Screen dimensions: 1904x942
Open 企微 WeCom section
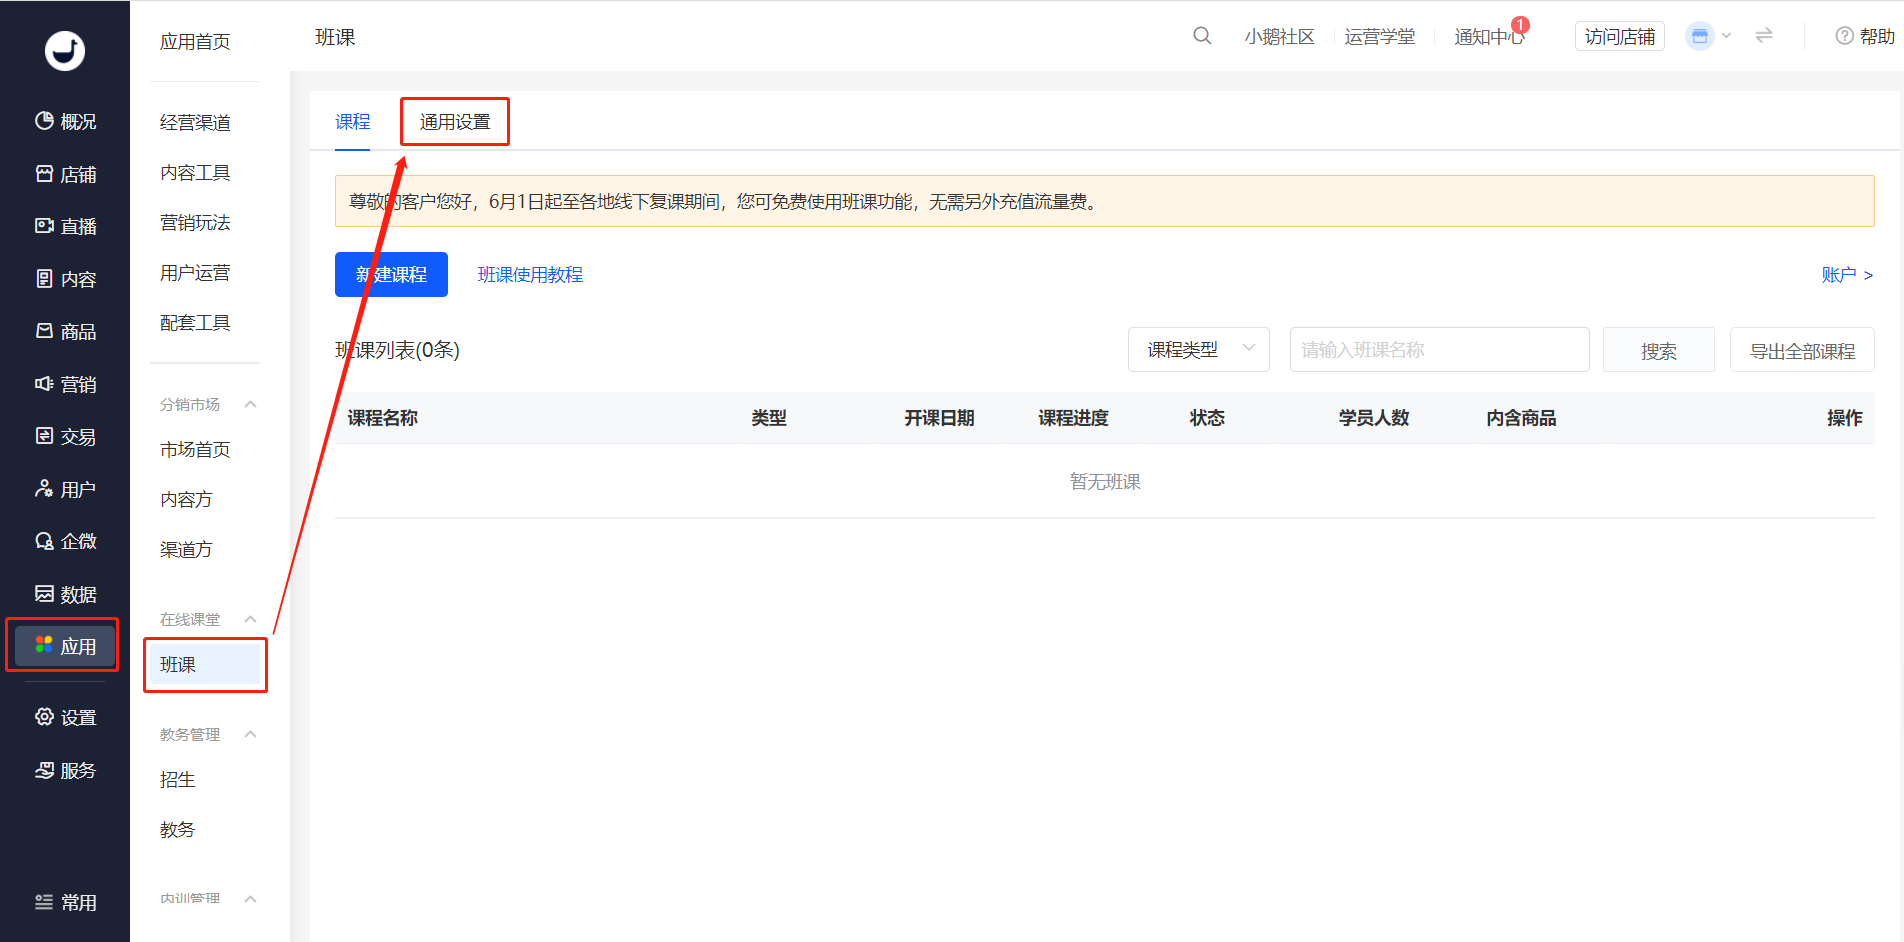pyautogui.click(x=65, y=541)
